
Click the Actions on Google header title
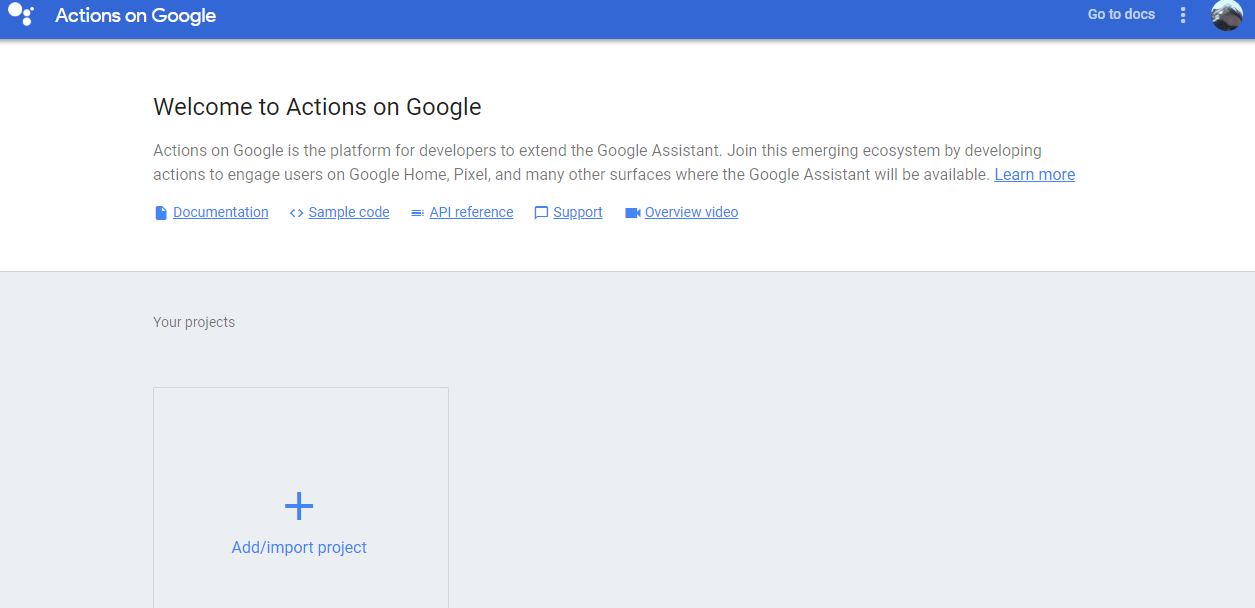click(135, 16)
